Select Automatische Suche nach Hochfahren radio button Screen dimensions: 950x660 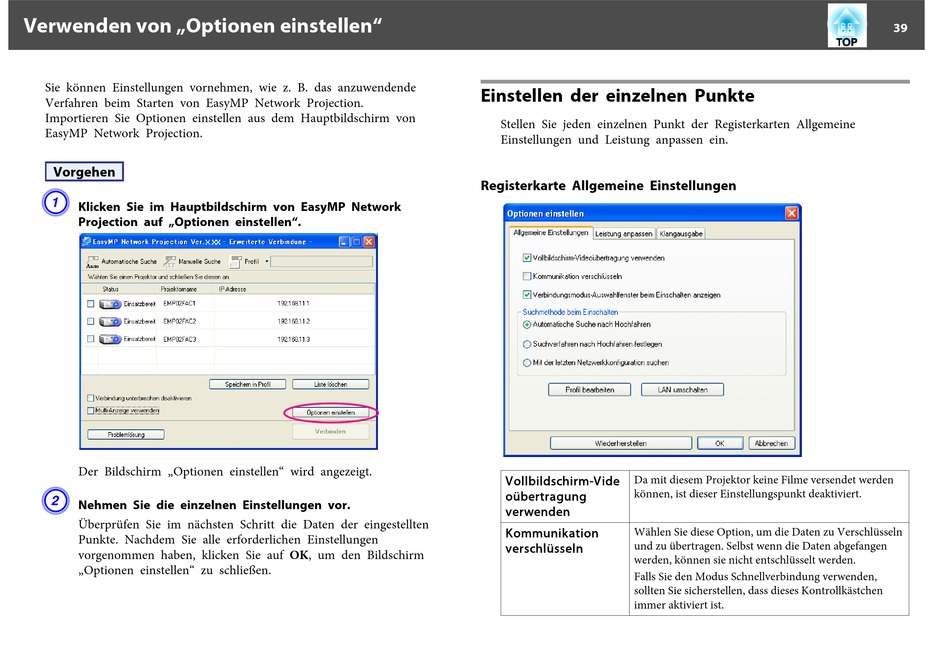point(526,325)
